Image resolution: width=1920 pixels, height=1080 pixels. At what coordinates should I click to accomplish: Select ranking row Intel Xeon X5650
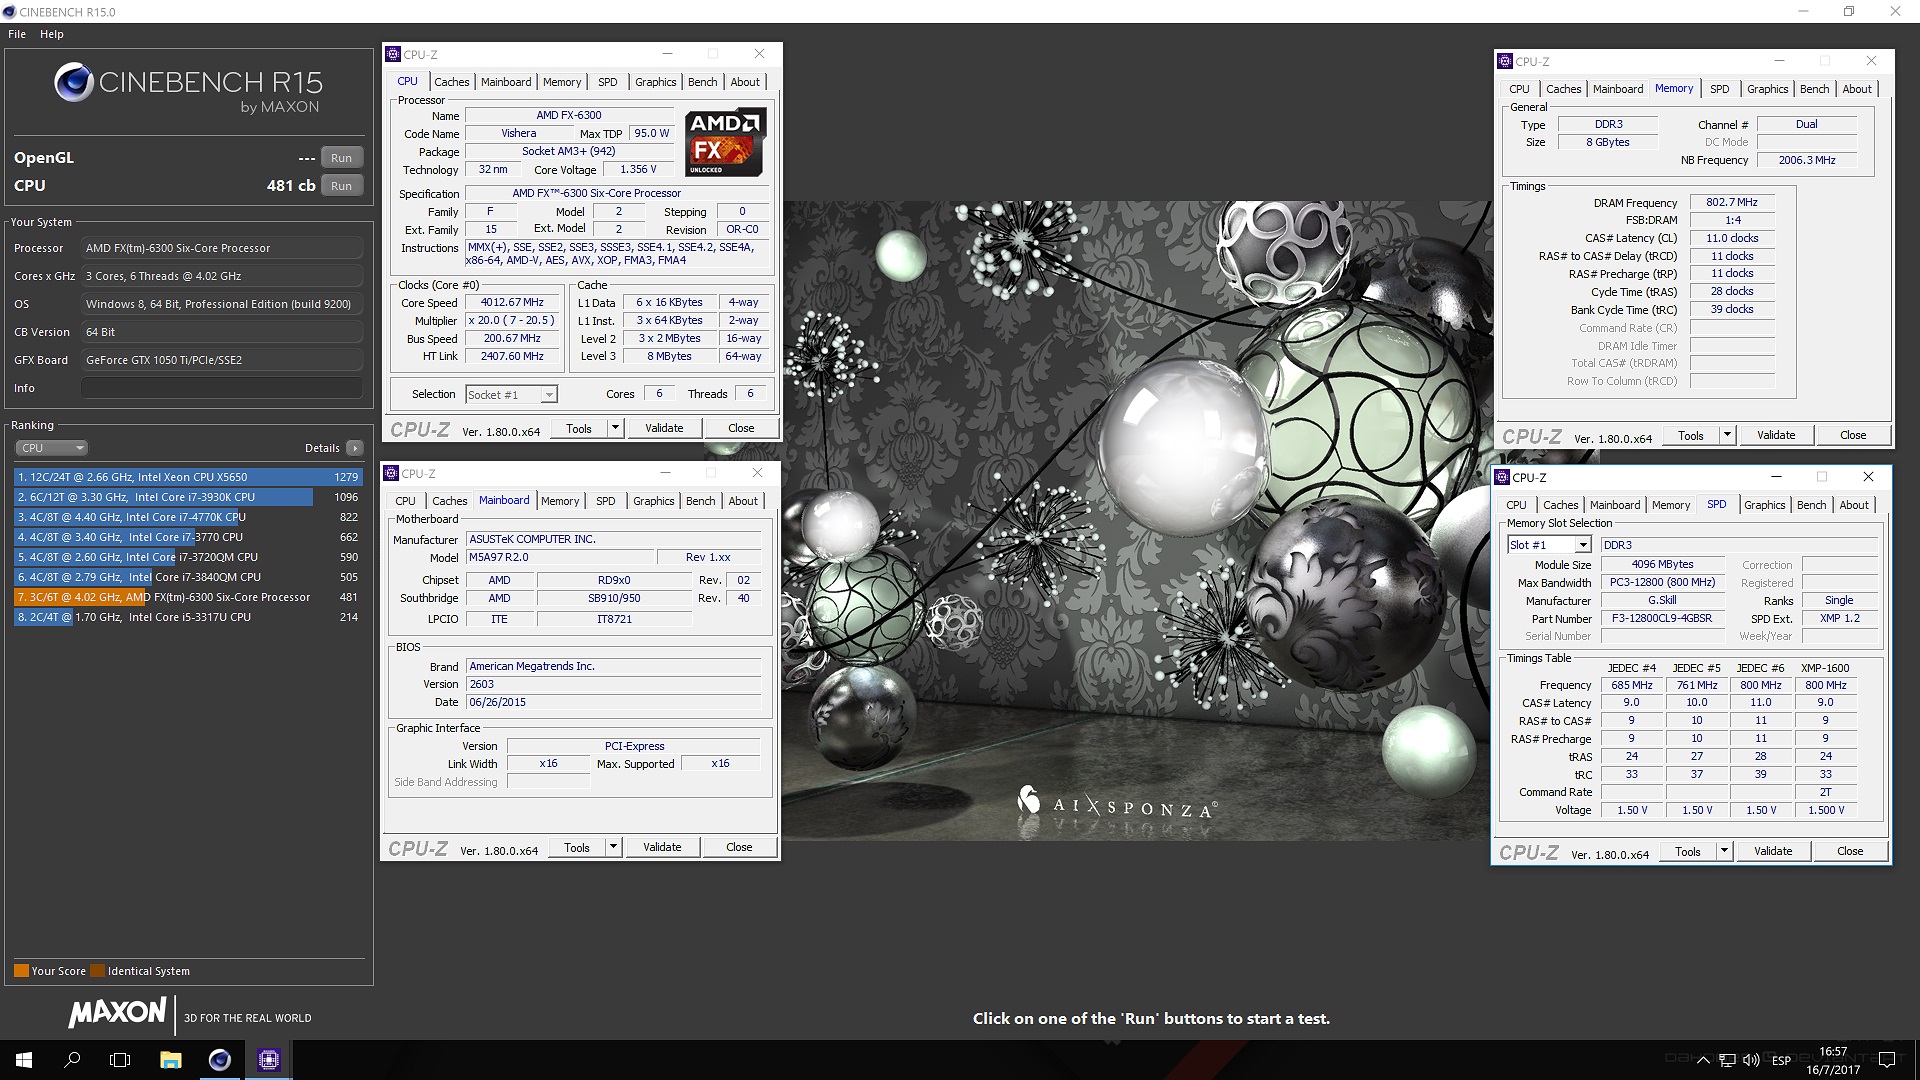188,477
